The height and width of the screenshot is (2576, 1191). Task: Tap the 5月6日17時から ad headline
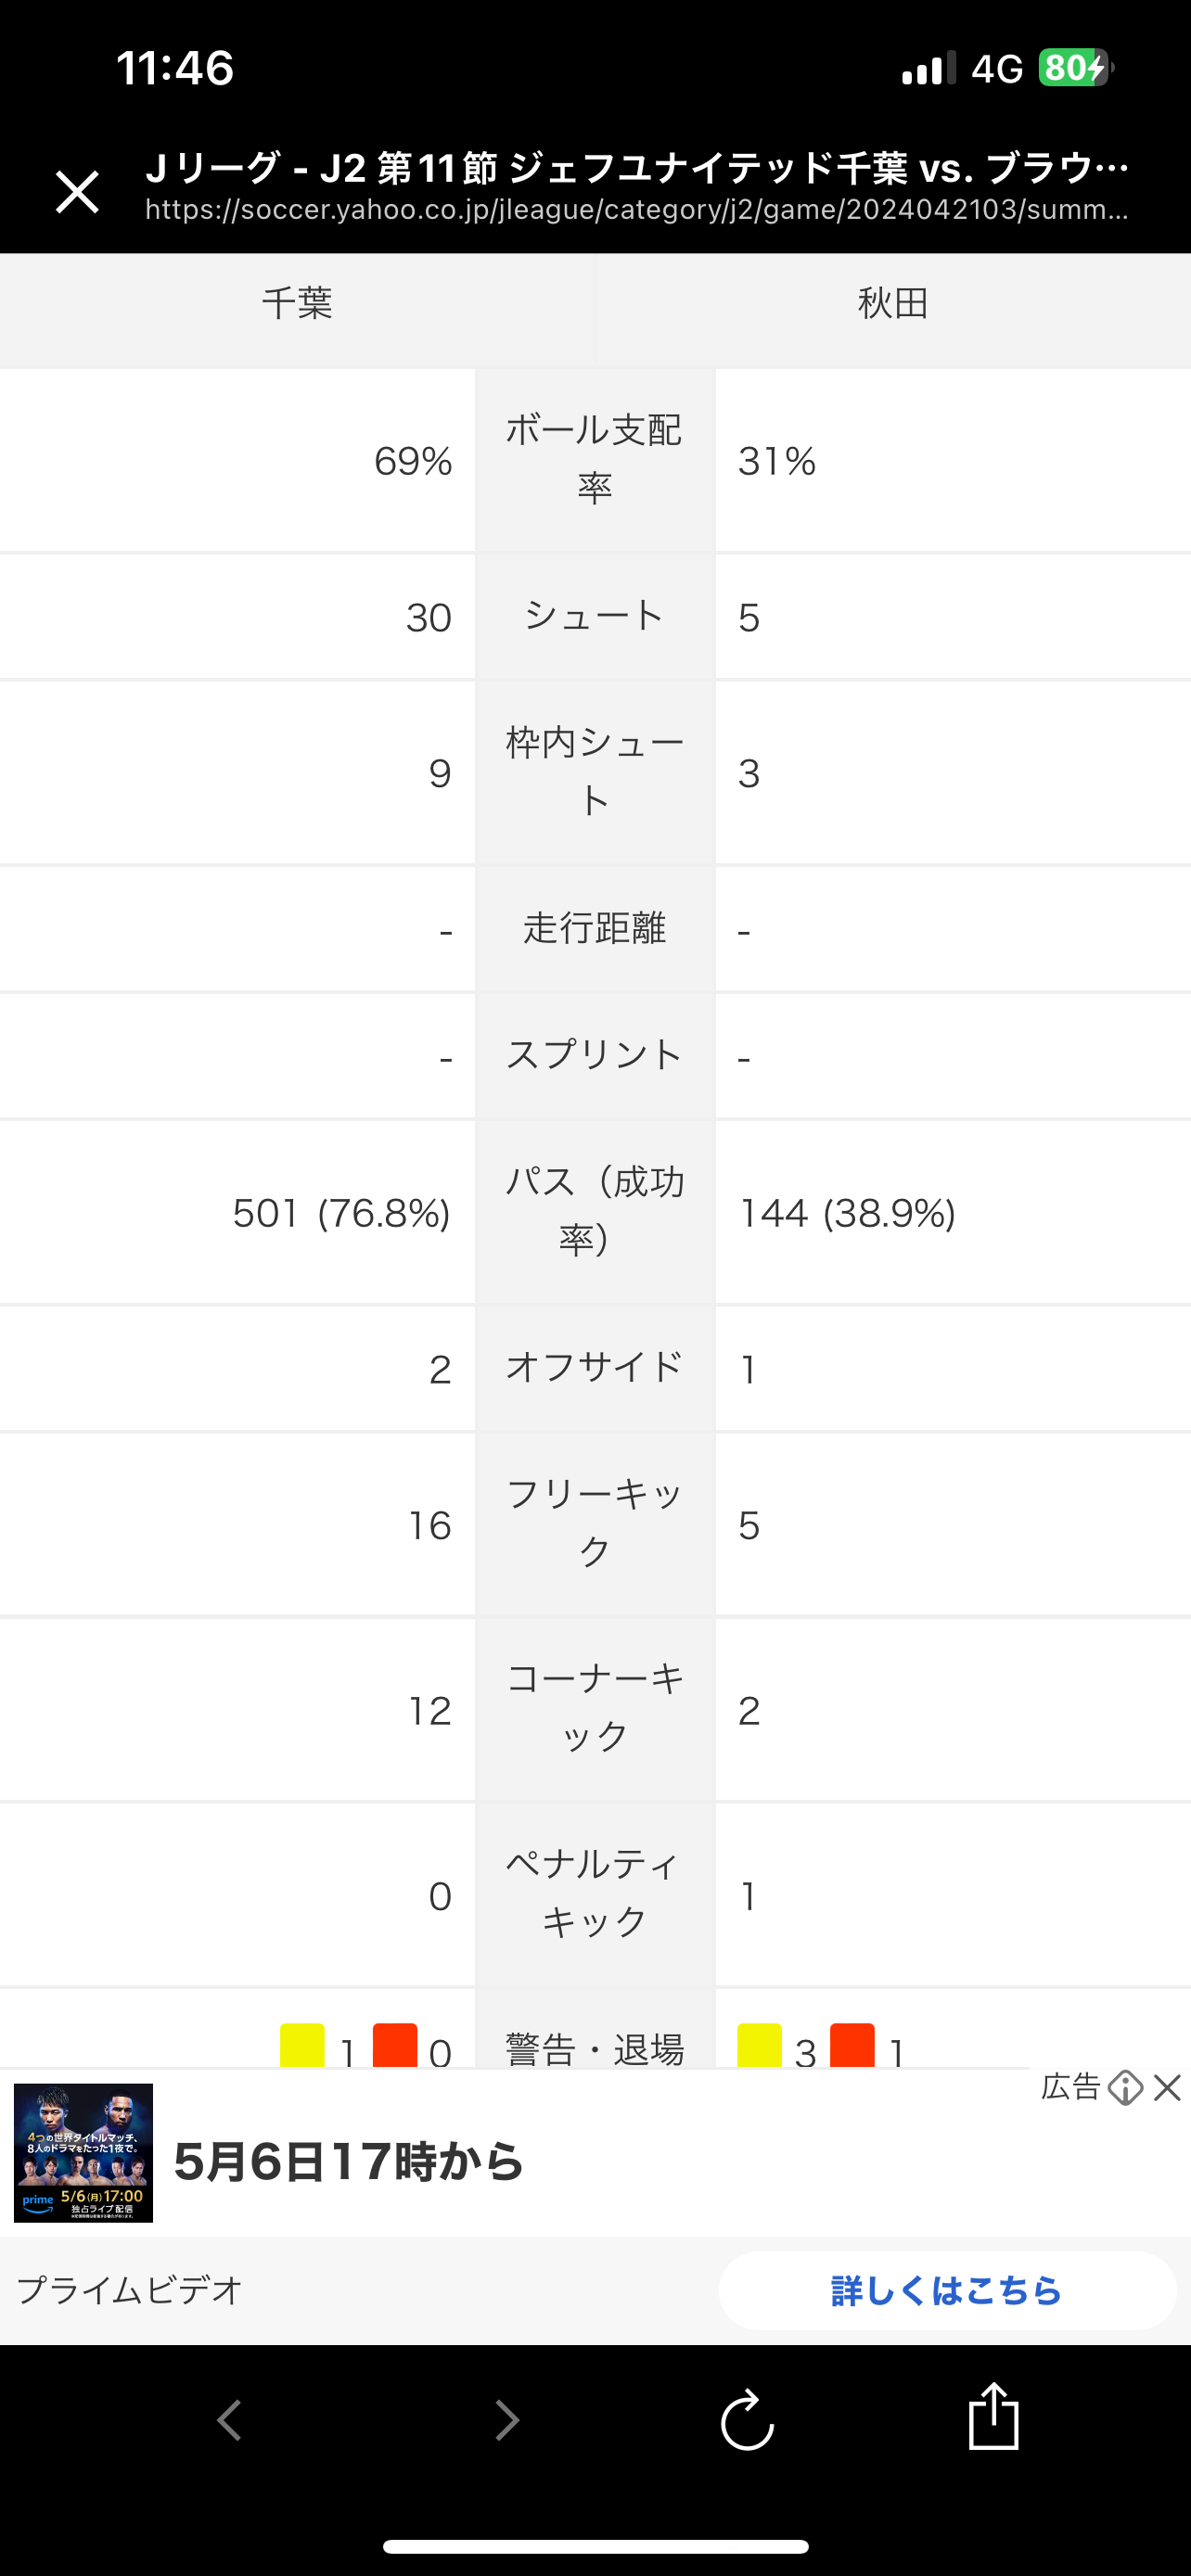[x=348, y=2161]
